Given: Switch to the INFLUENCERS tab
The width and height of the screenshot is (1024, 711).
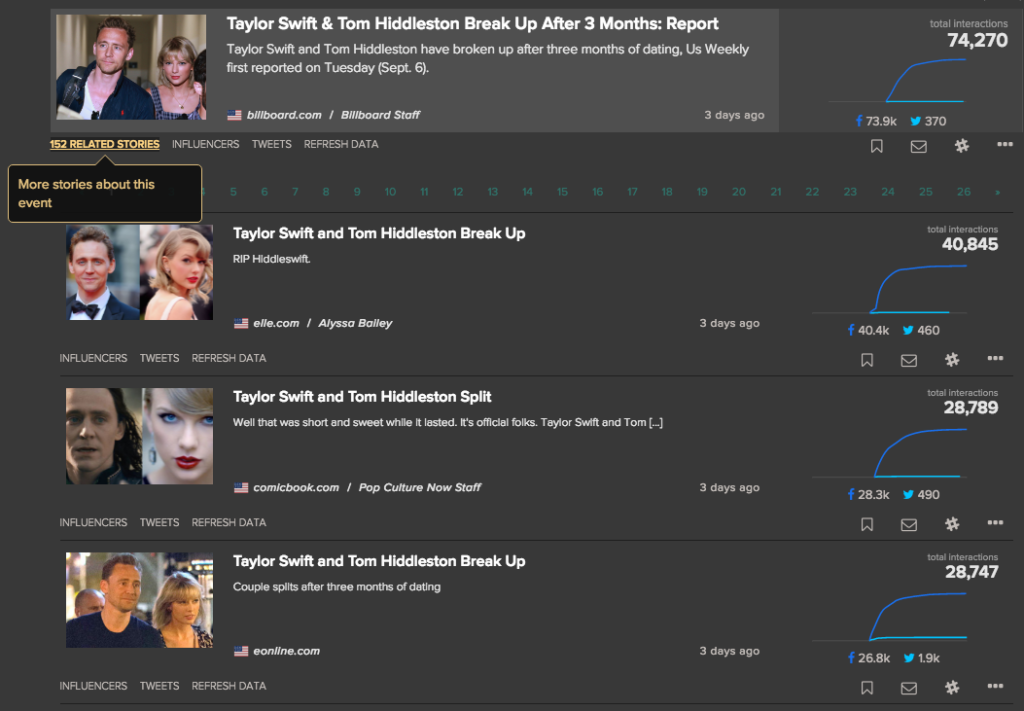Looking at the screenshot, I should [205, 144].
